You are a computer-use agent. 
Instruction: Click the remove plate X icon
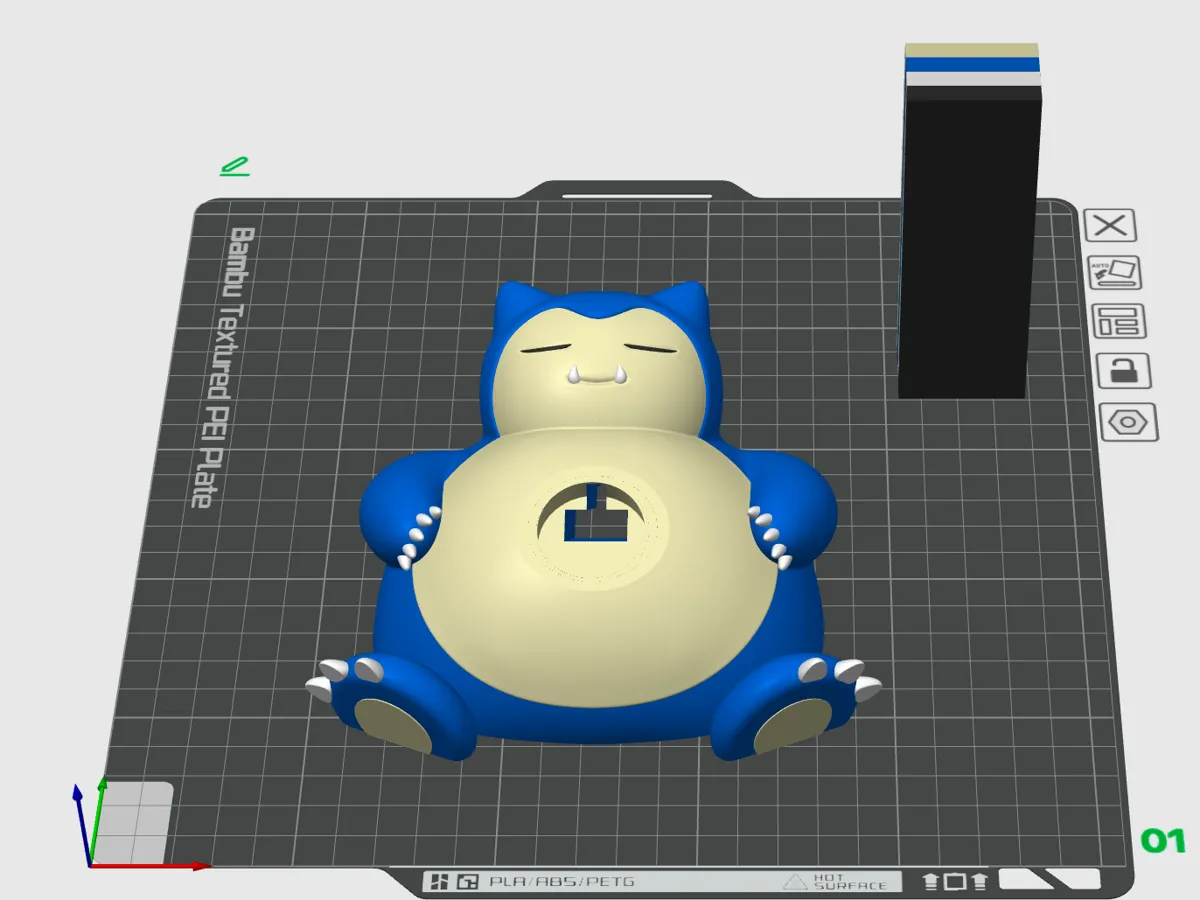point(1111,225)
